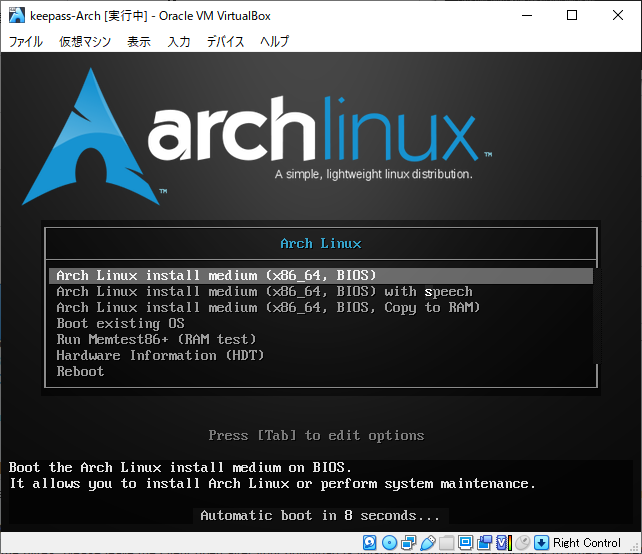Click the display monitor status icon

click(x=465, y=543)
